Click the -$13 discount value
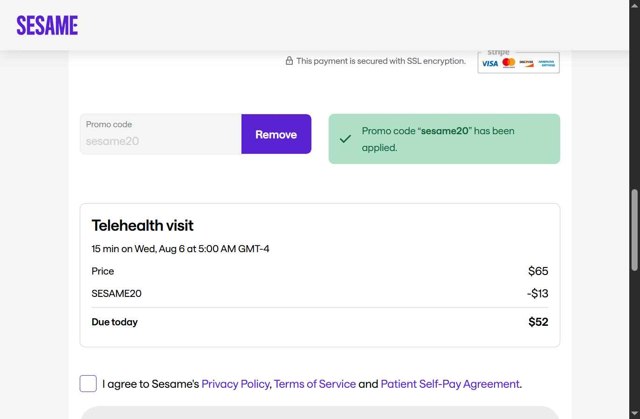640x419 pixels. 538,293
